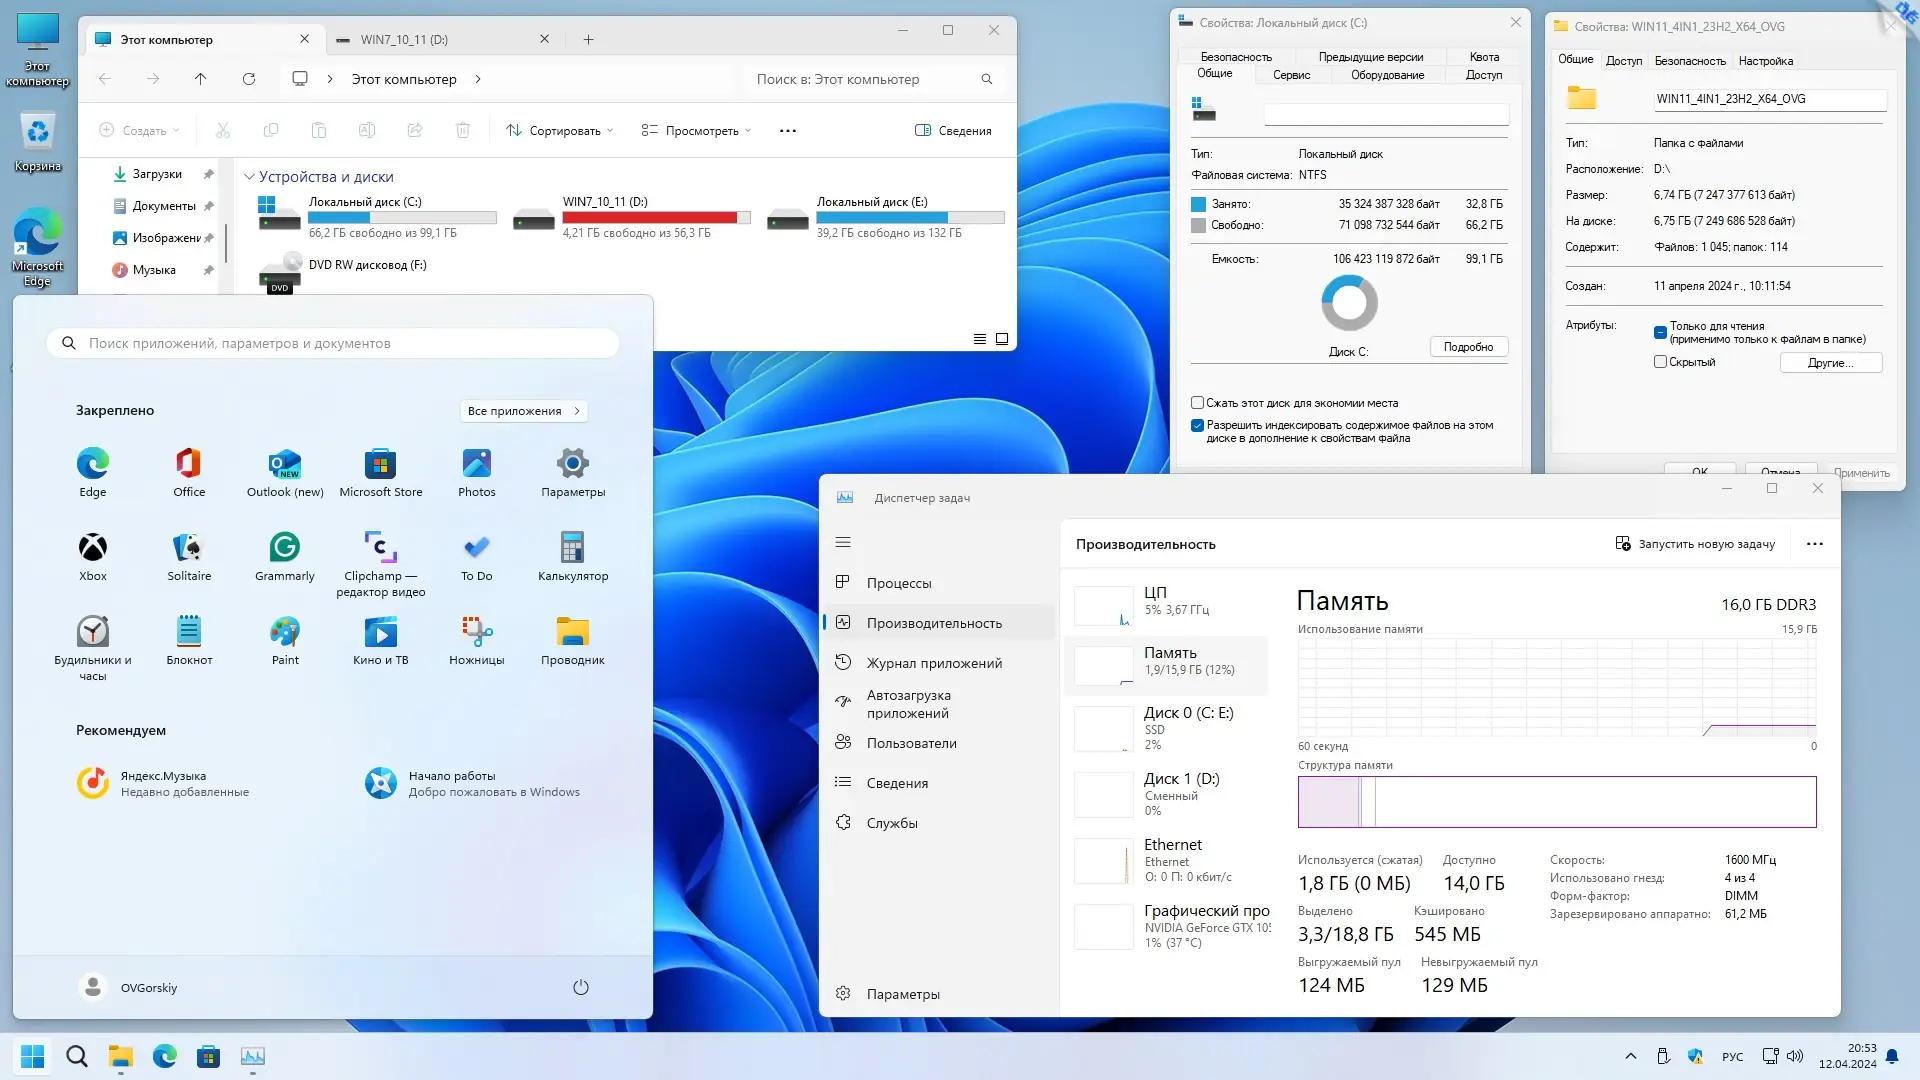The height and width of the screenshot is (1080, 1920).
Task: Open Grammarly from pinned apps
Action: [x=284, y=549]
